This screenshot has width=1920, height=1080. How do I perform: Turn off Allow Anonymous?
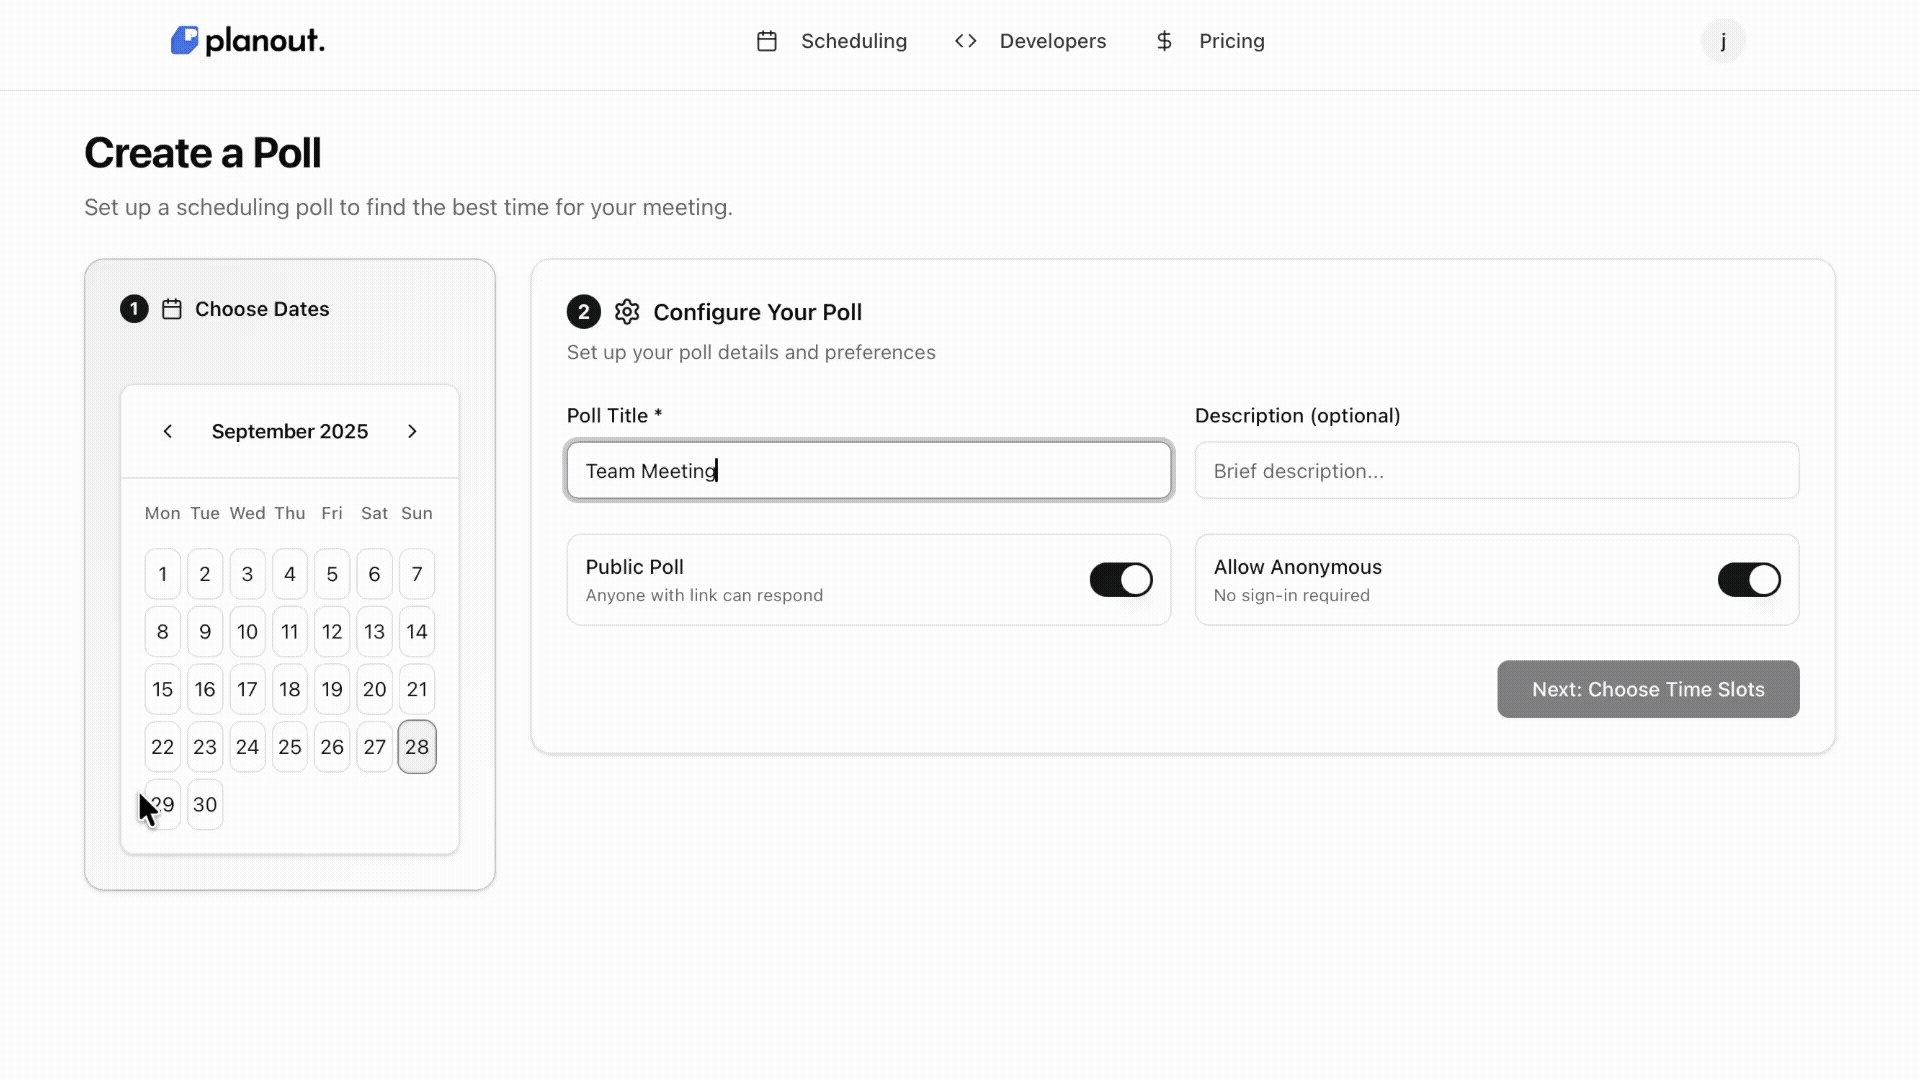pos(1748,580)
